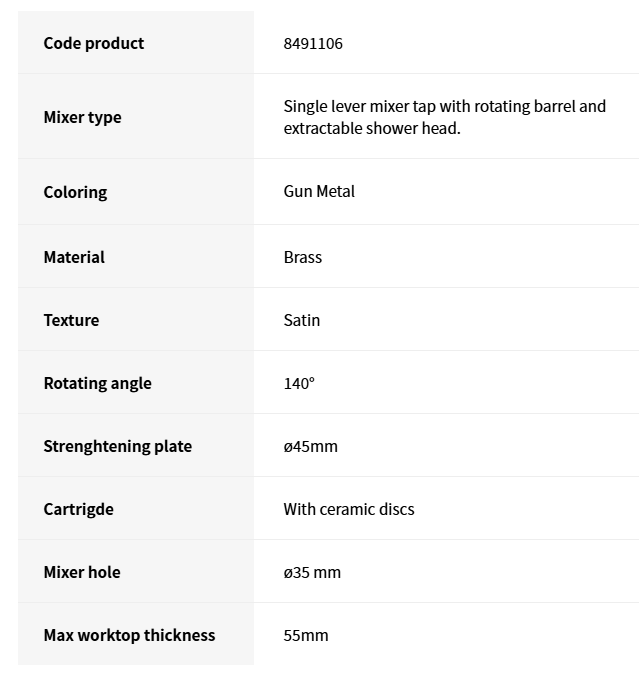Click the "Mixer type" row label
The width and height of the screenshot is (639, 675).
coord(82,117)
